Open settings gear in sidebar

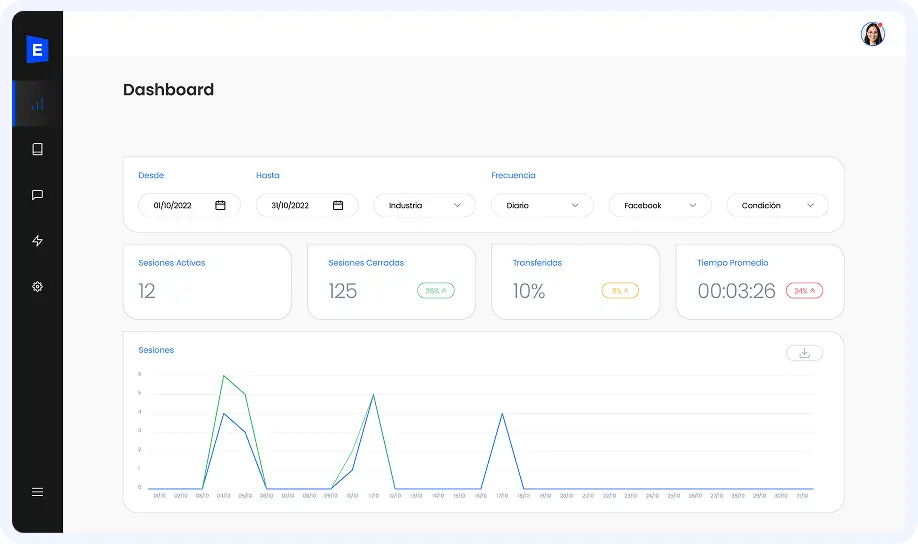point(37,287)
